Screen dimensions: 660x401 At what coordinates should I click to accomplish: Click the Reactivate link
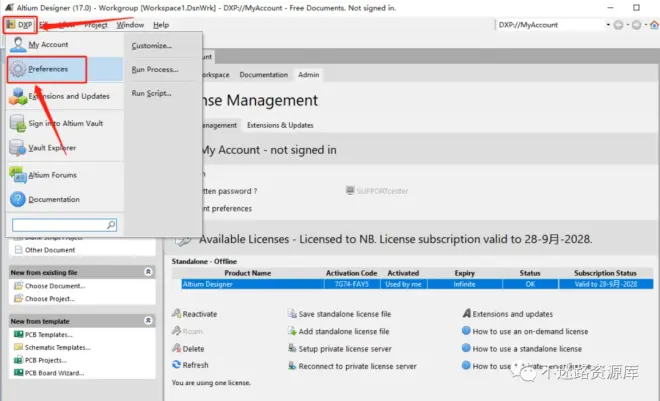tap(200, 314)
